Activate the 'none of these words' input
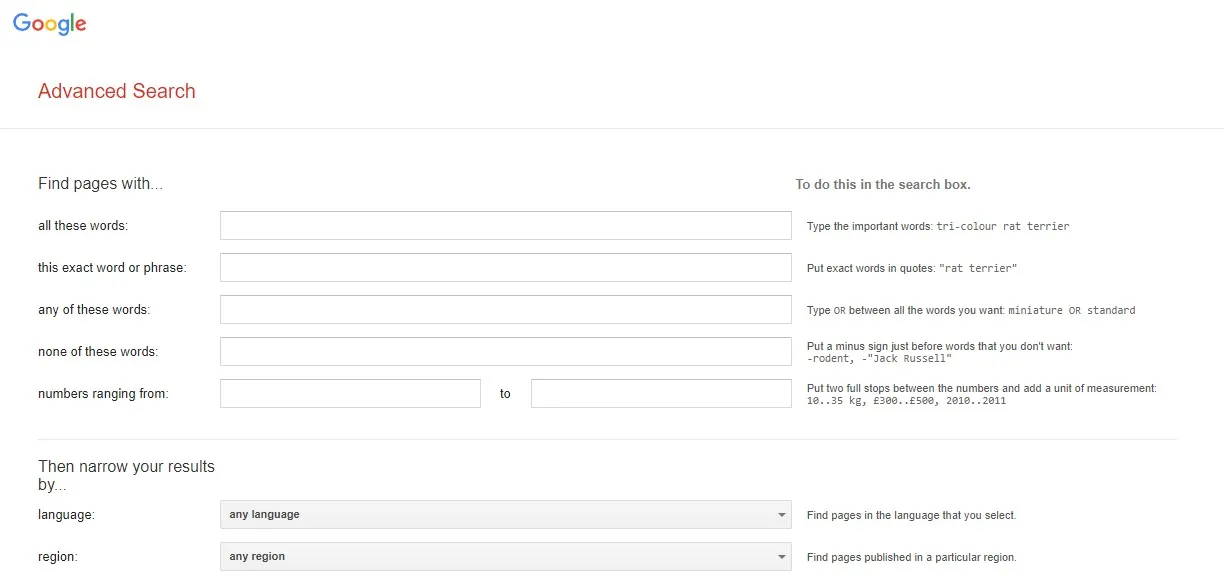 [x=505, y=352]
